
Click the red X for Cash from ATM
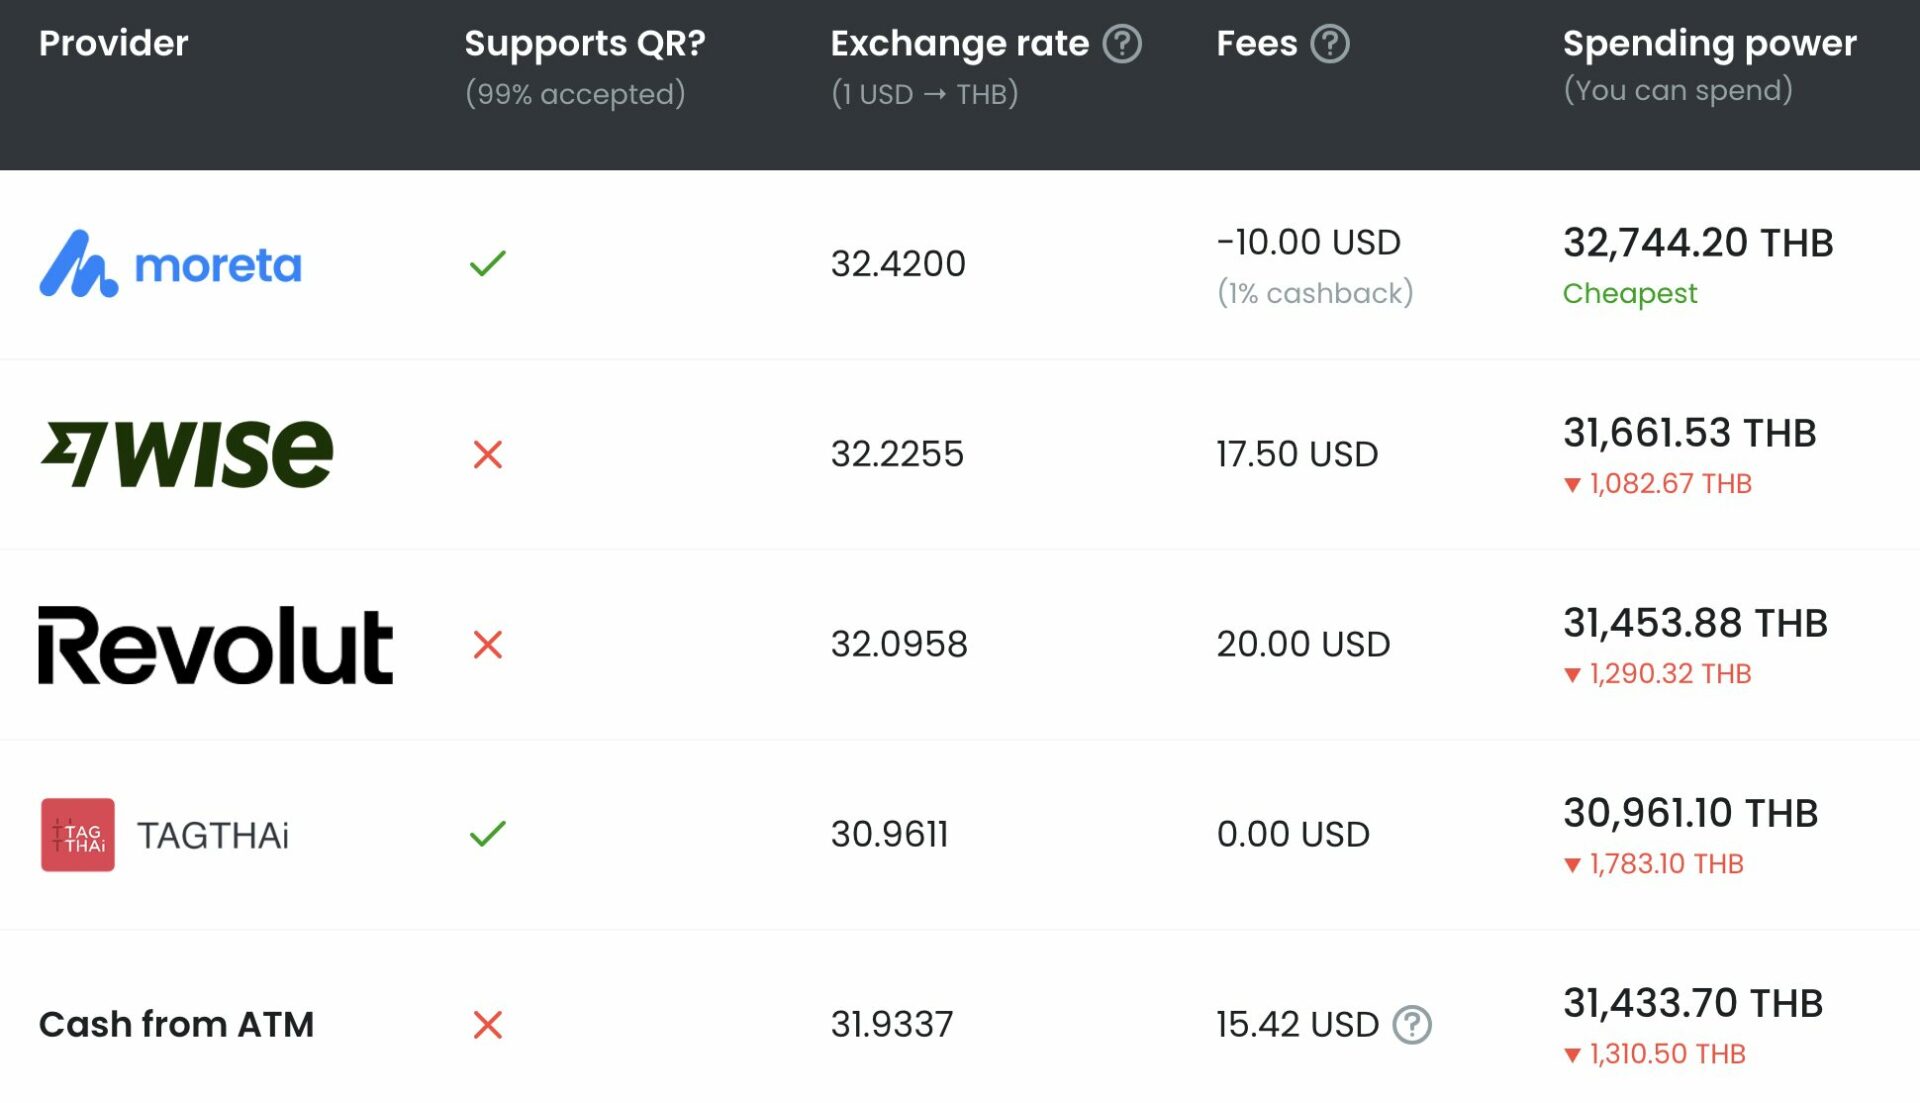pyautogui.click(x=488, y=1025)
